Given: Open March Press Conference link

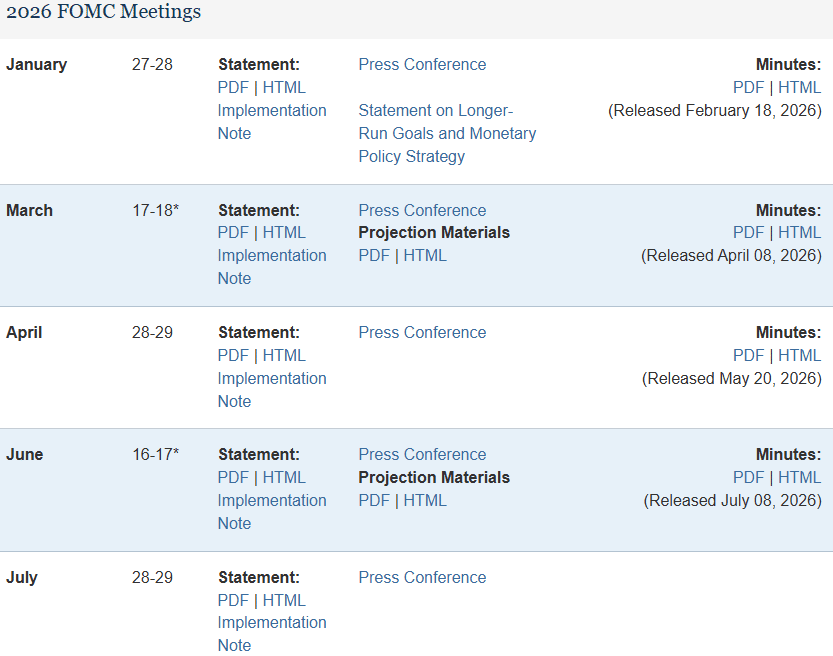Looking at the screenshot, I should click(x=422, y=210).
